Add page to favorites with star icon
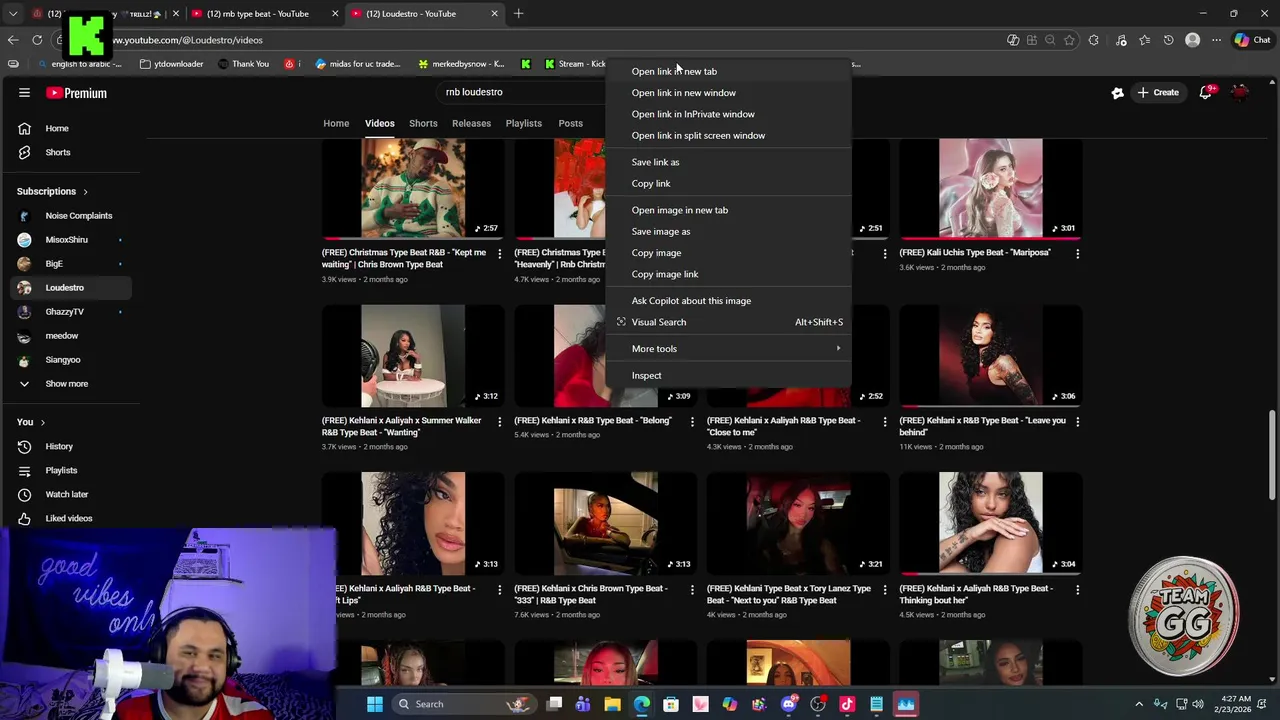This screenshot has width=1280, height=720. [1069, 40]
